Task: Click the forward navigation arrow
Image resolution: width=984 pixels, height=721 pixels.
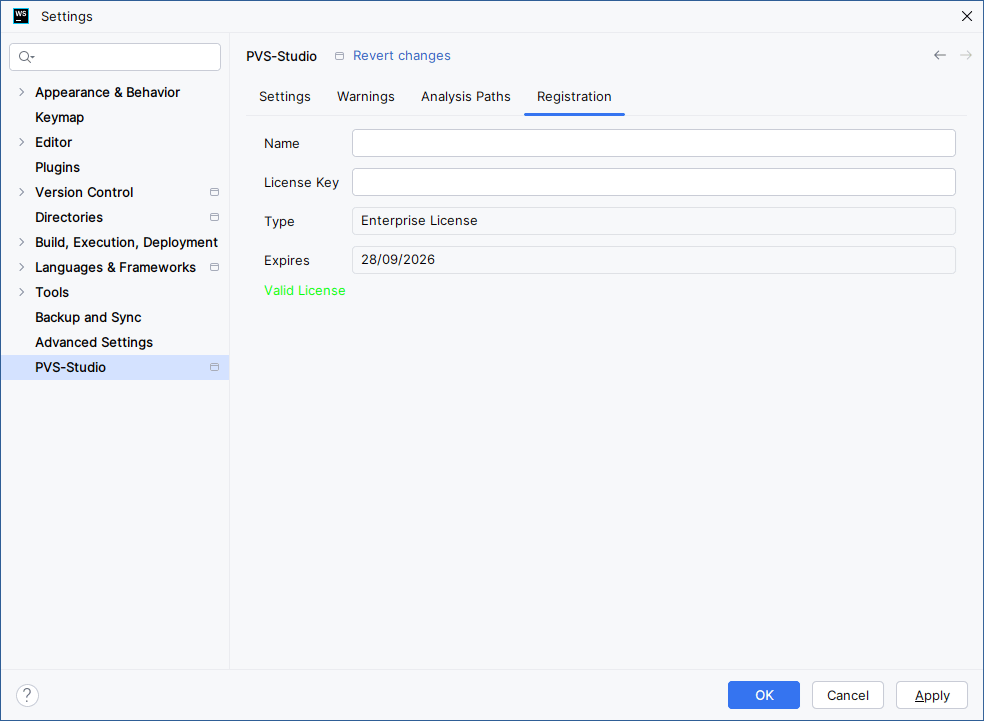Action: [965, 55]
